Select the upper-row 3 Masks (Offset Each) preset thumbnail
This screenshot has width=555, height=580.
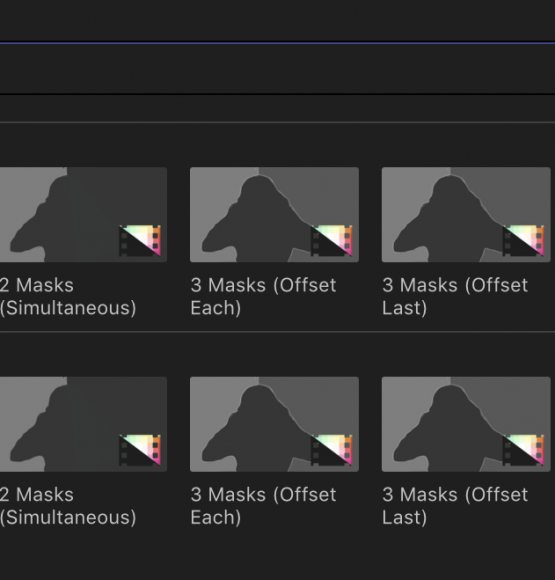pyautogui.click(x=274, y=215)
